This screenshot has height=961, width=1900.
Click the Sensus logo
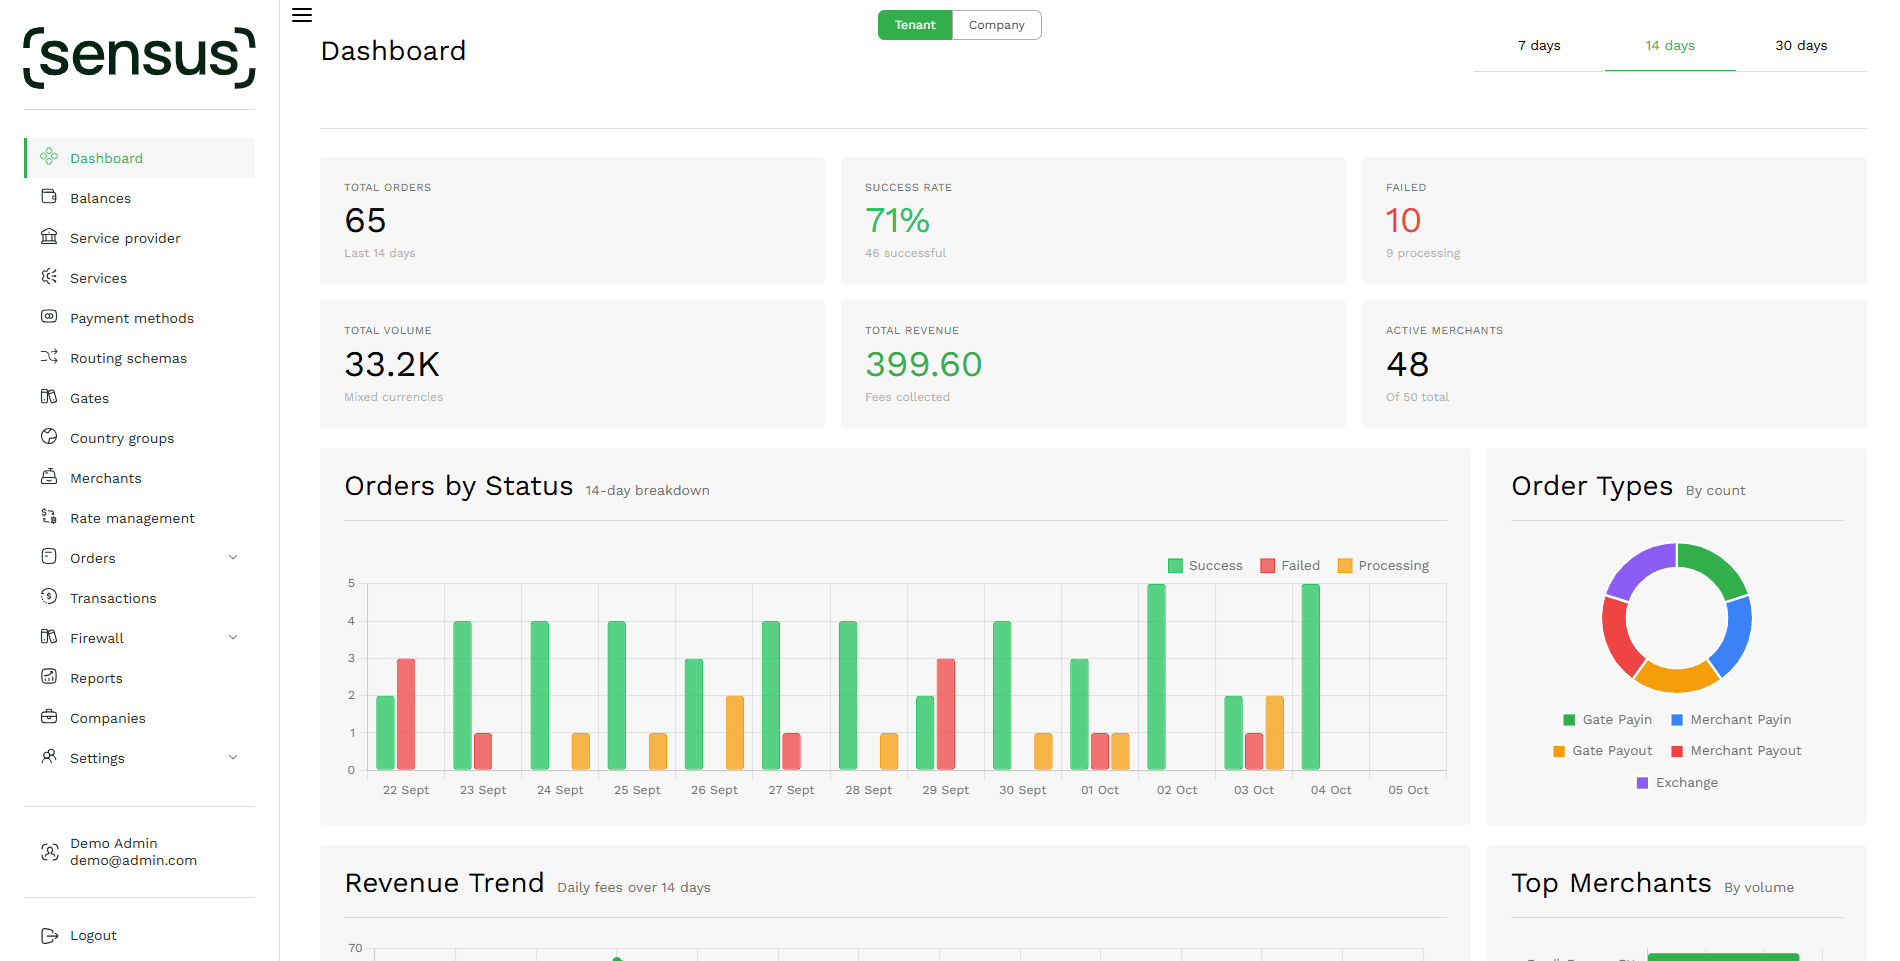(139, 57)
